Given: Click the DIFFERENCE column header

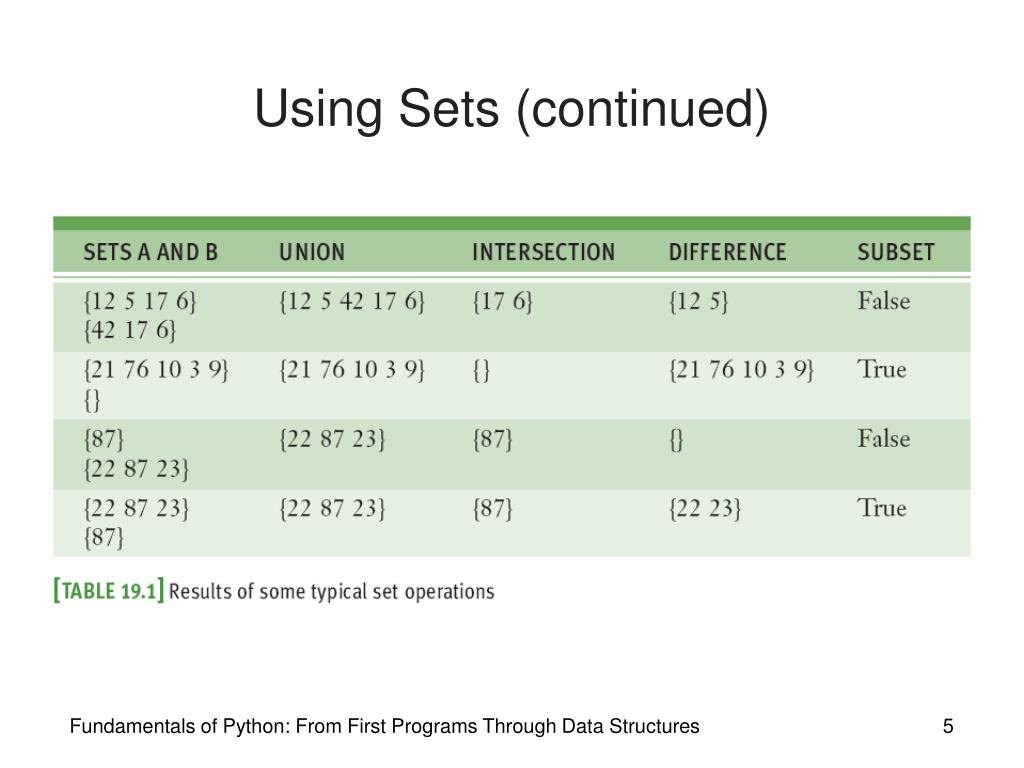Looking at the screenshot, I should click(x=727, y=252).
